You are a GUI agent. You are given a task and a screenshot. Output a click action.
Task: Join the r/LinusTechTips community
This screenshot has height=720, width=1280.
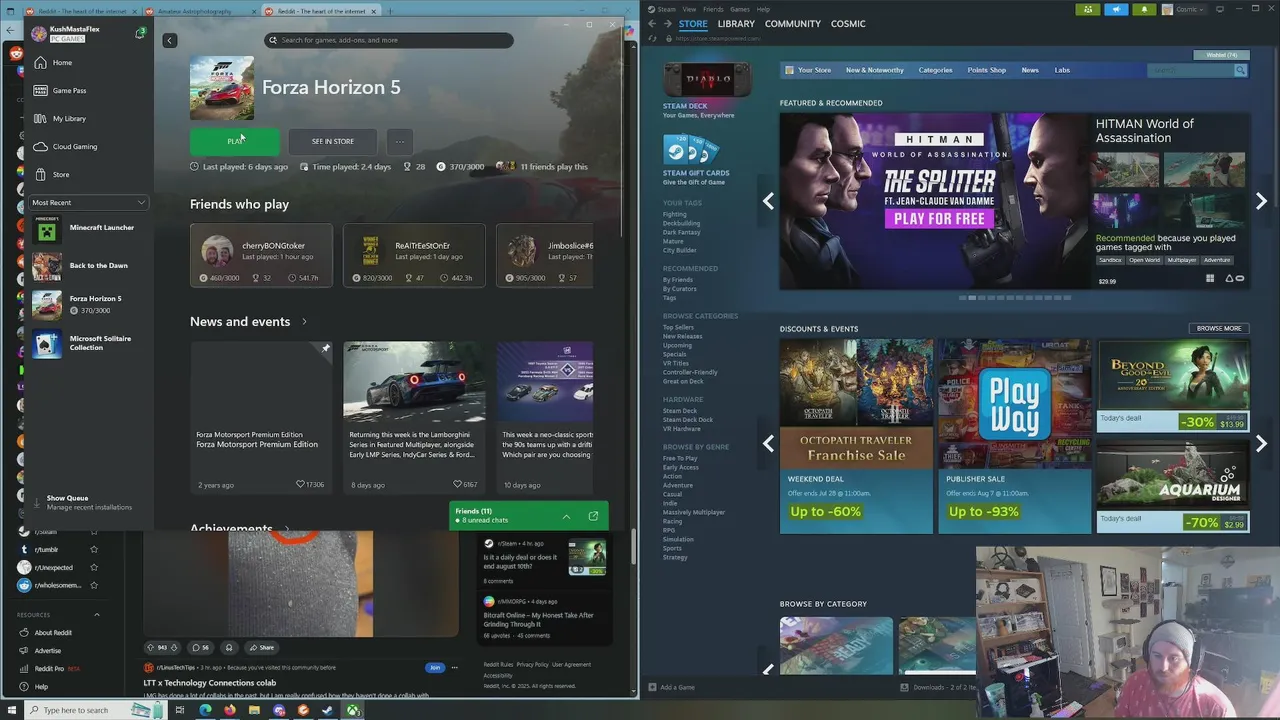coord(434,667)
